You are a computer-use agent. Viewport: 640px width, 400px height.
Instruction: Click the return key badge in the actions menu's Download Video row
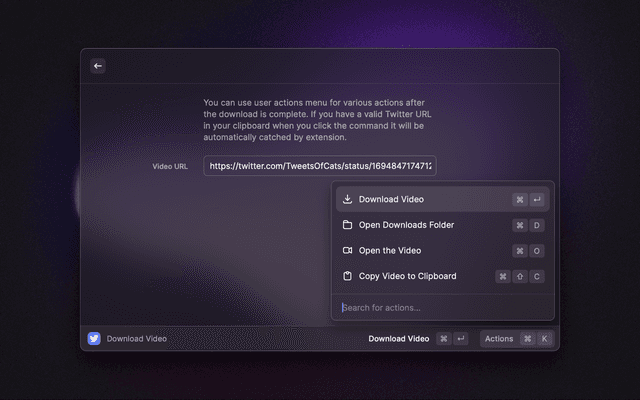pyautogui.click(x=537, y=199)
